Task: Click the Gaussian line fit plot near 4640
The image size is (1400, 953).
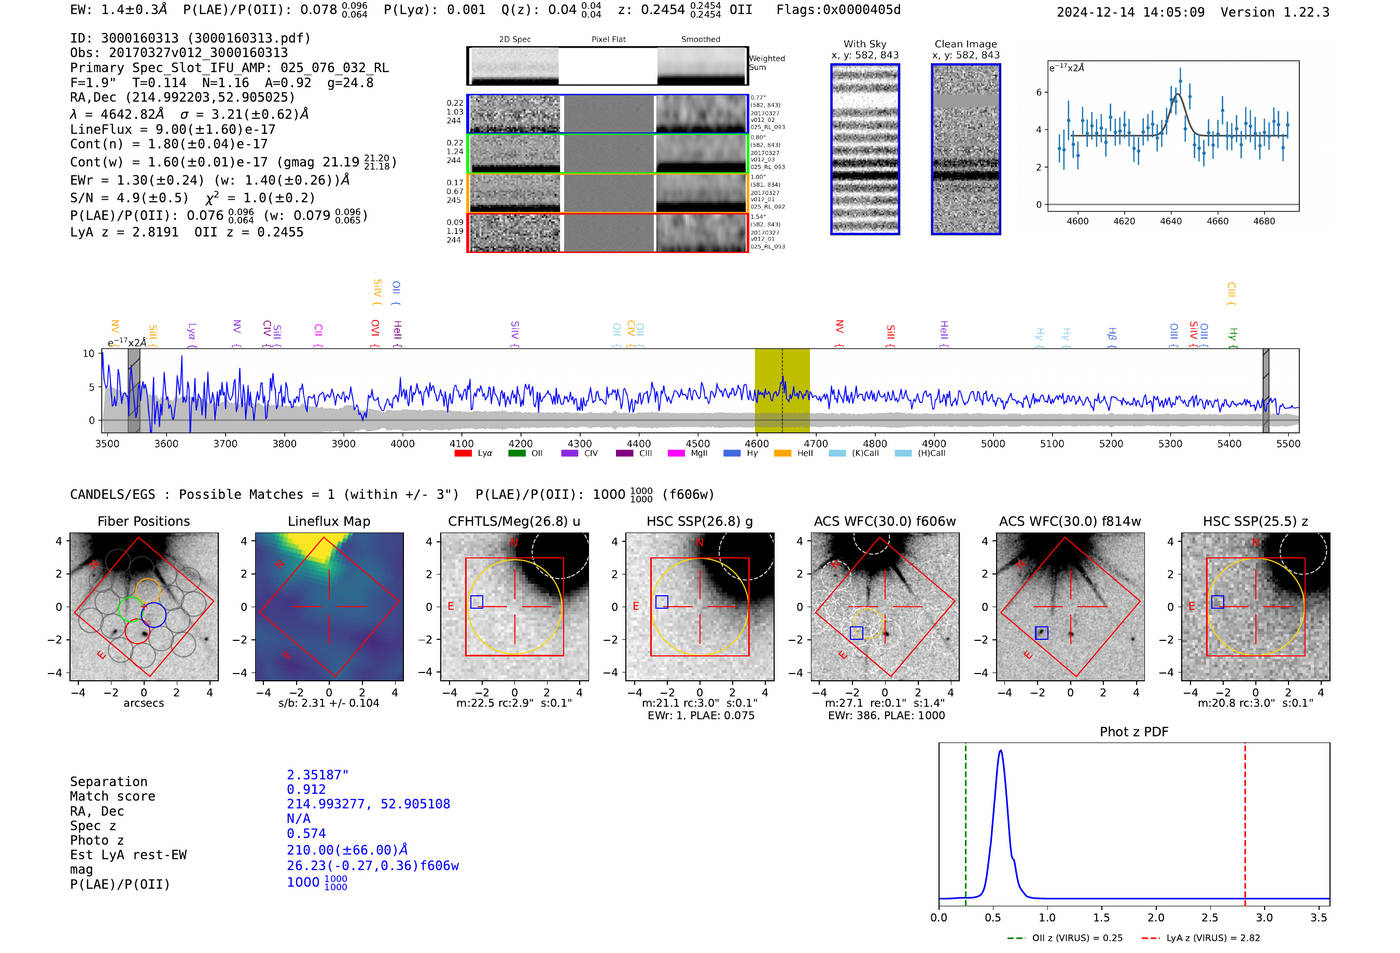Action: 1172,135
